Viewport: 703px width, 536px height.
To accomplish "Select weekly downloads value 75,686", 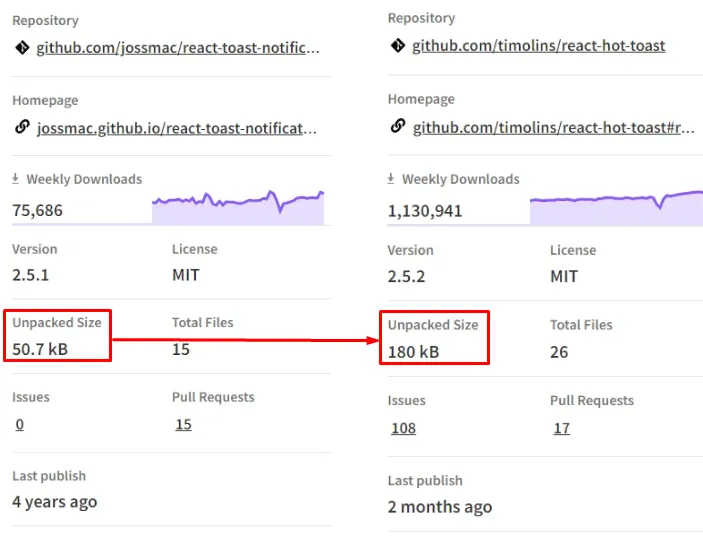I will tap(37, 210).
